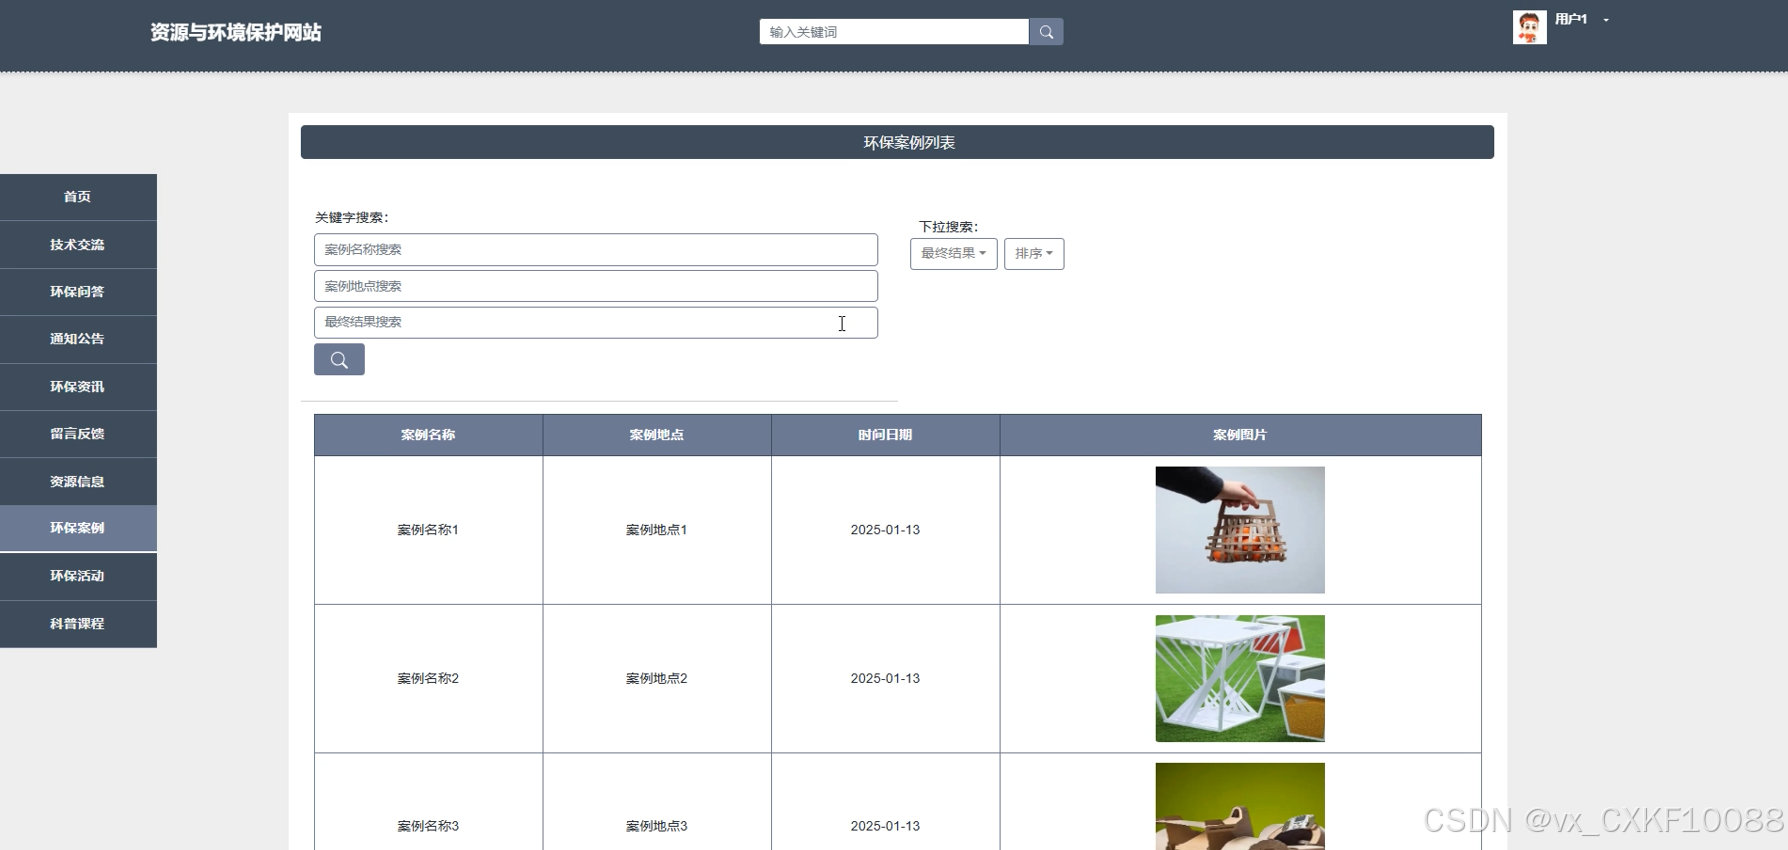Click the 2025-01-13 date in 案例名称1 row
The height and width of the screenshot is (850, 1788).
885,530
